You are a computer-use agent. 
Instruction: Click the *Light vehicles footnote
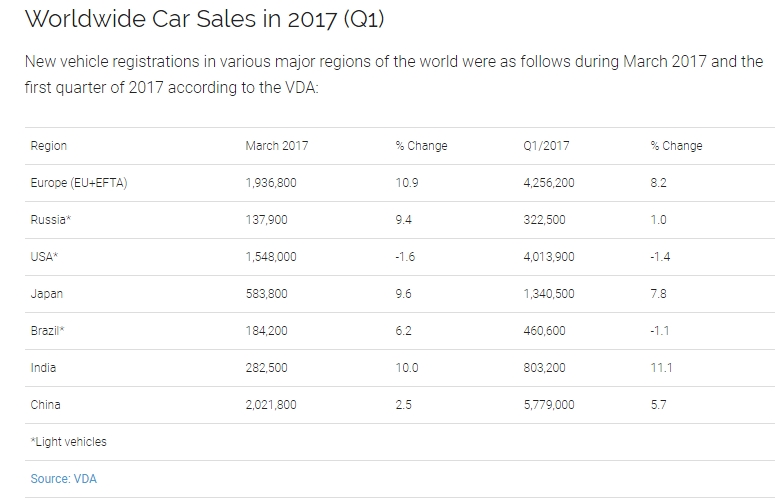tap(68, 442)
